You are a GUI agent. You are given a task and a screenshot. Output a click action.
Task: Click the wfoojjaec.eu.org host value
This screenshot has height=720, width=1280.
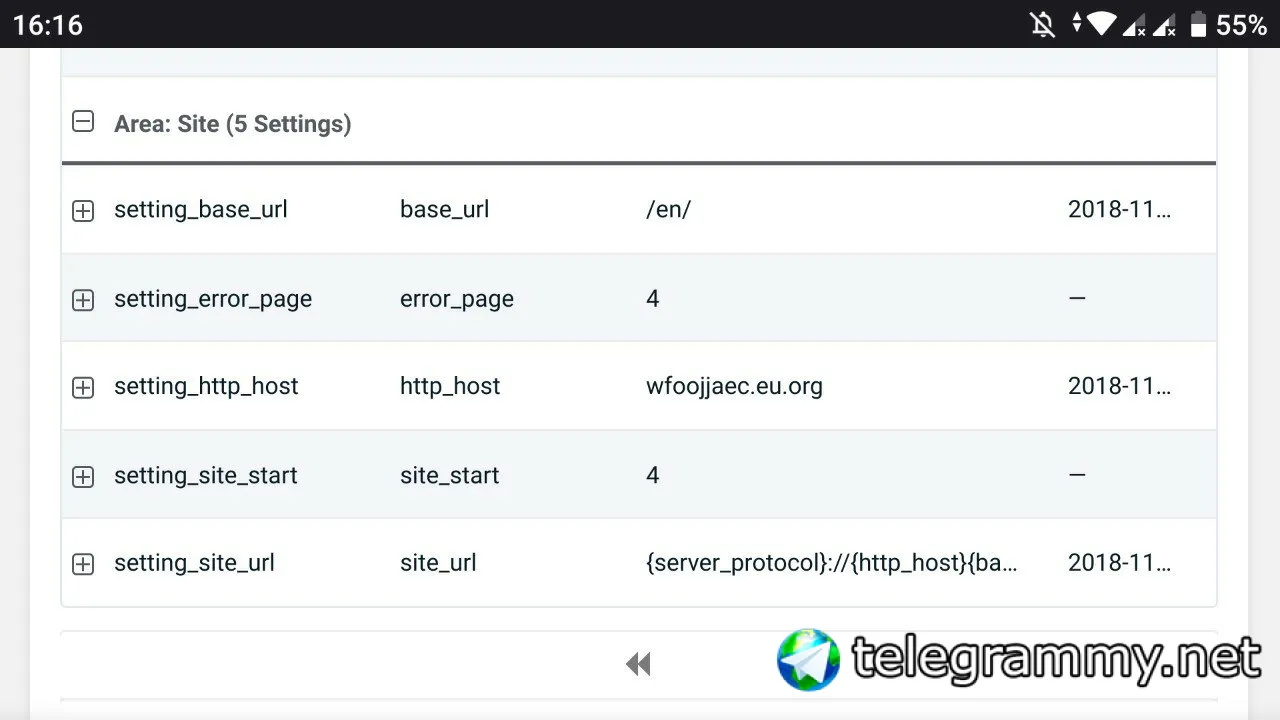pyautogui.click(x=734, y=386)
